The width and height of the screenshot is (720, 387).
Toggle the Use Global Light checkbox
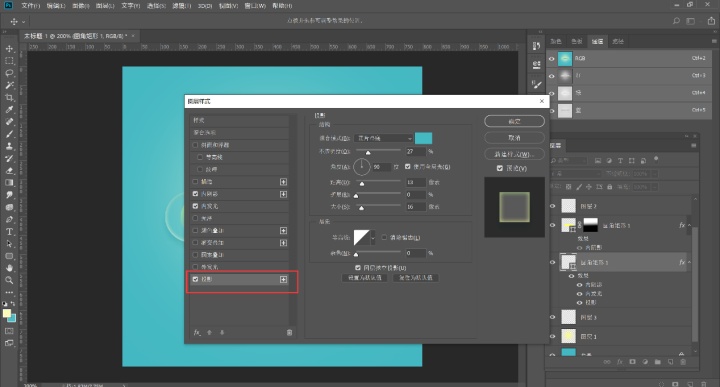pos(408,167)
